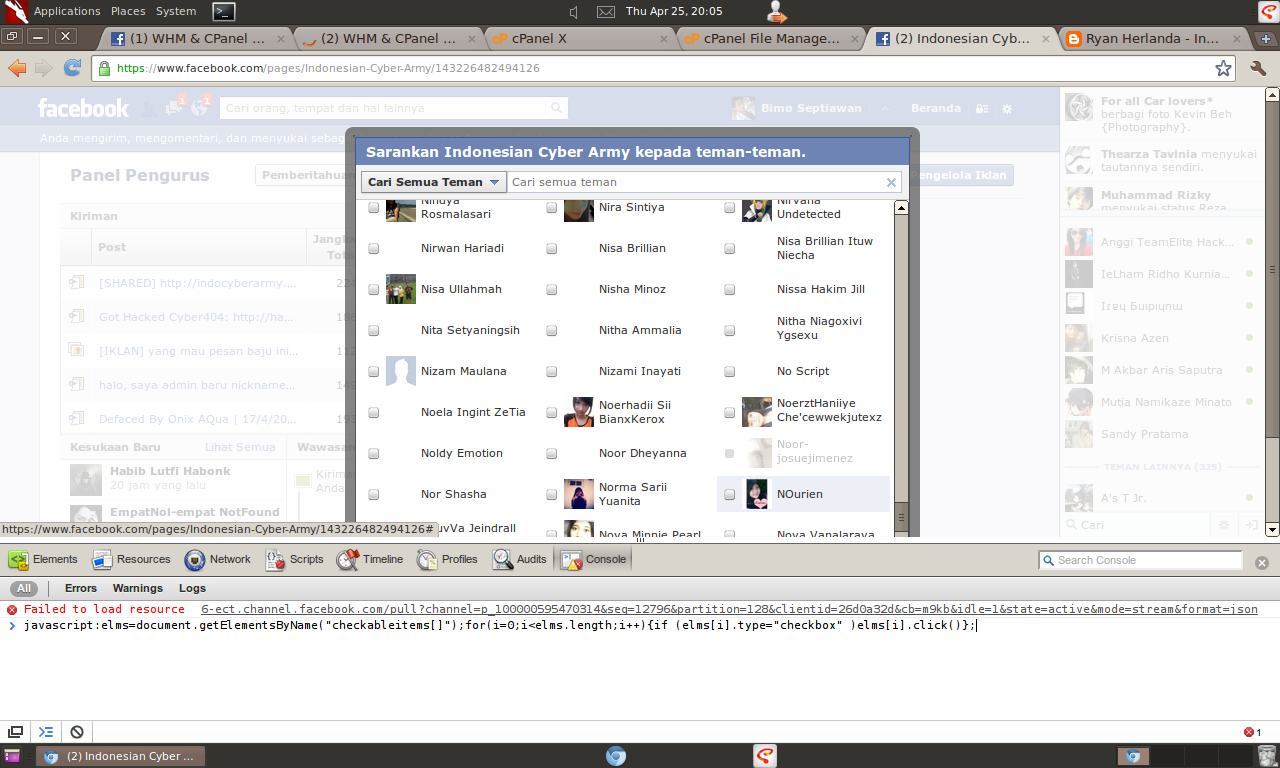Clear the friend search field with X

click(x=891, y=182)
